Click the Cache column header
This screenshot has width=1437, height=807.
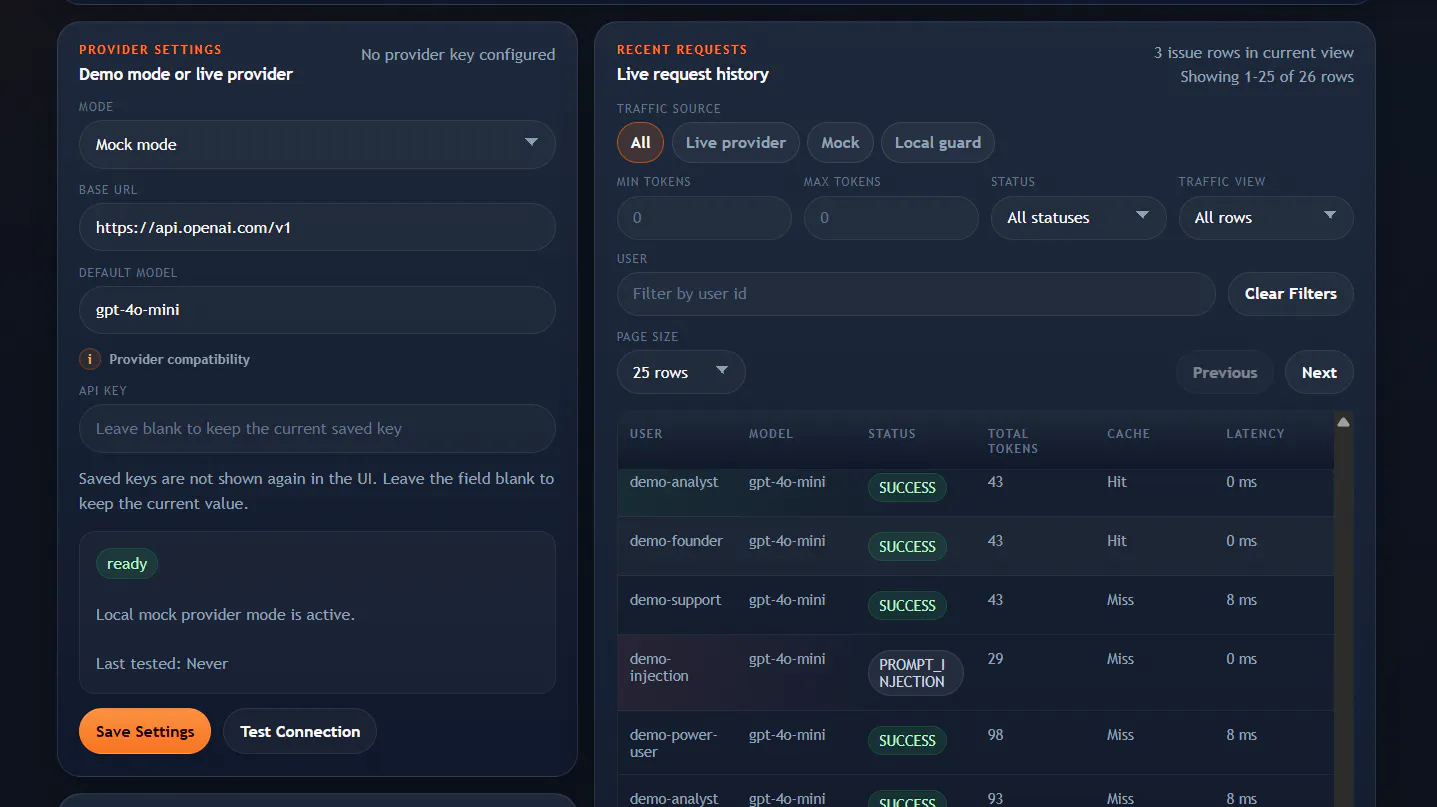point(1128,433)
